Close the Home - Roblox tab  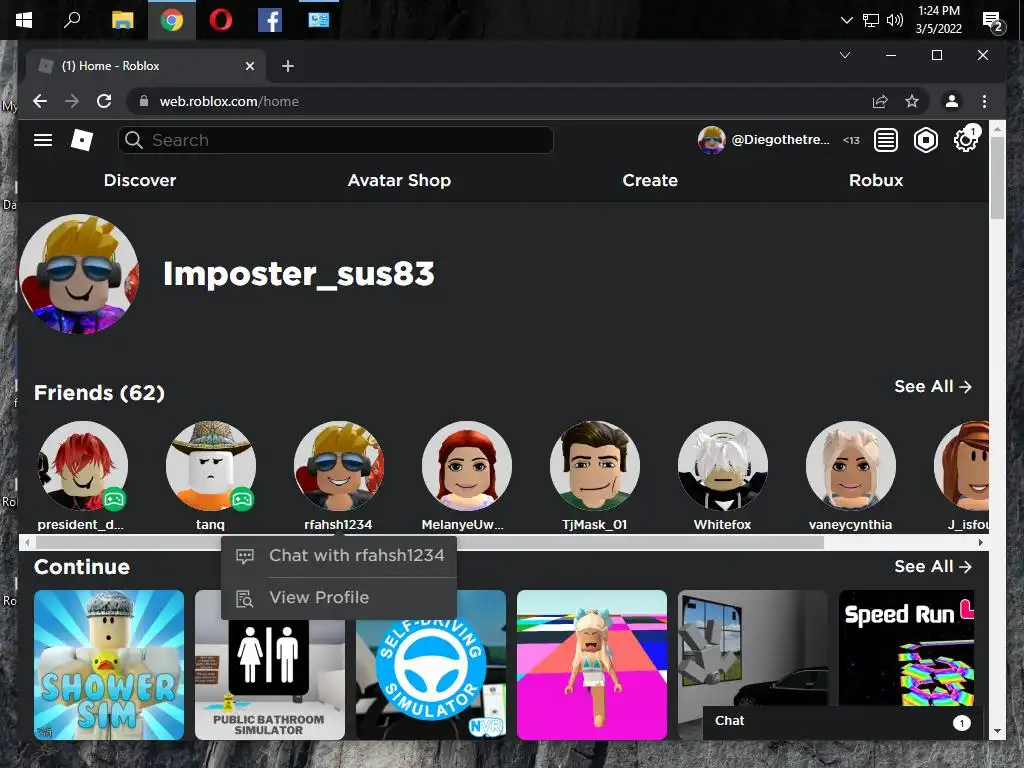249,66
